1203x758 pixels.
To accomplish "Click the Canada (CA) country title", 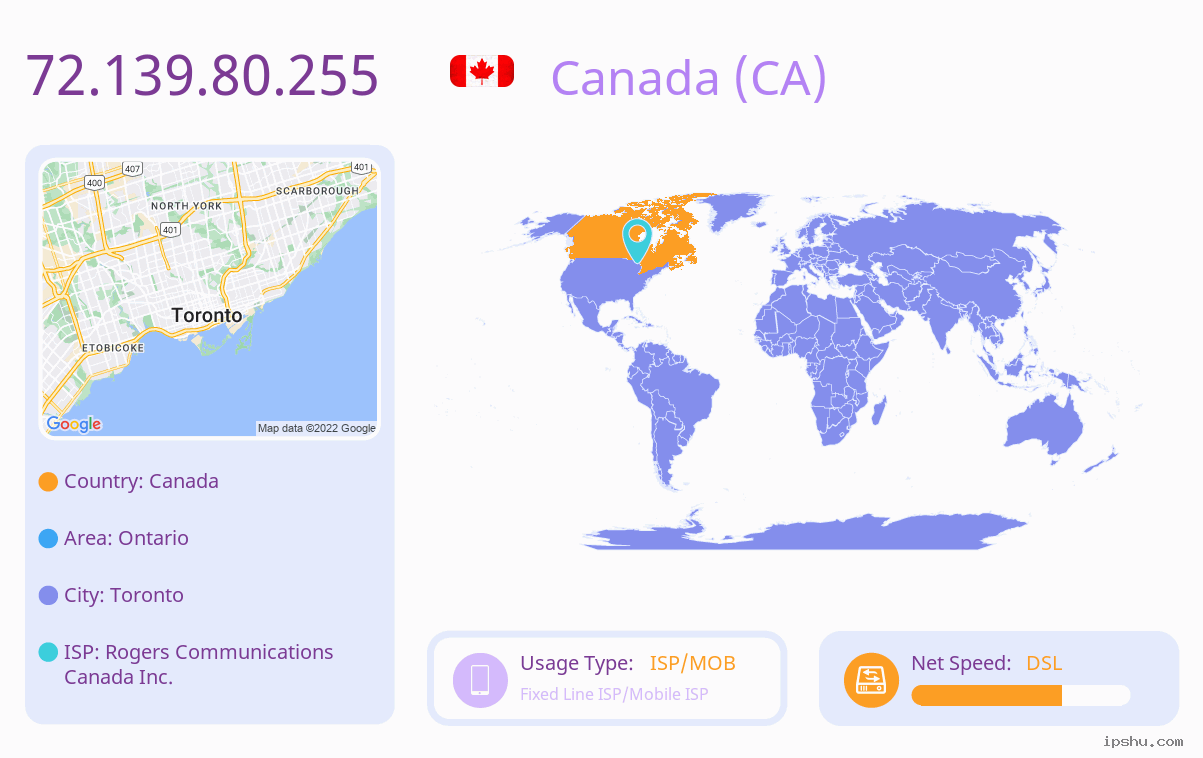I will tap(689, 77).
